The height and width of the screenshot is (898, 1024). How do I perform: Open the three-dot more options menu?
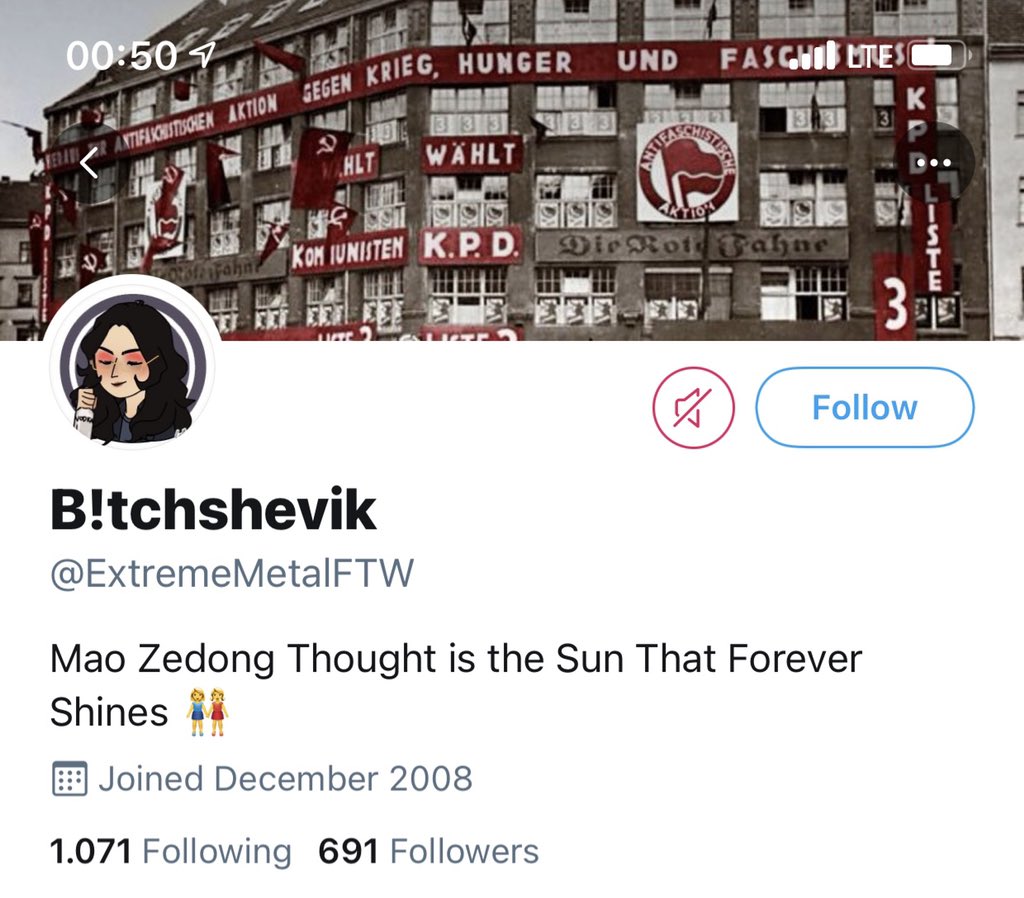(x=934, y=162)
